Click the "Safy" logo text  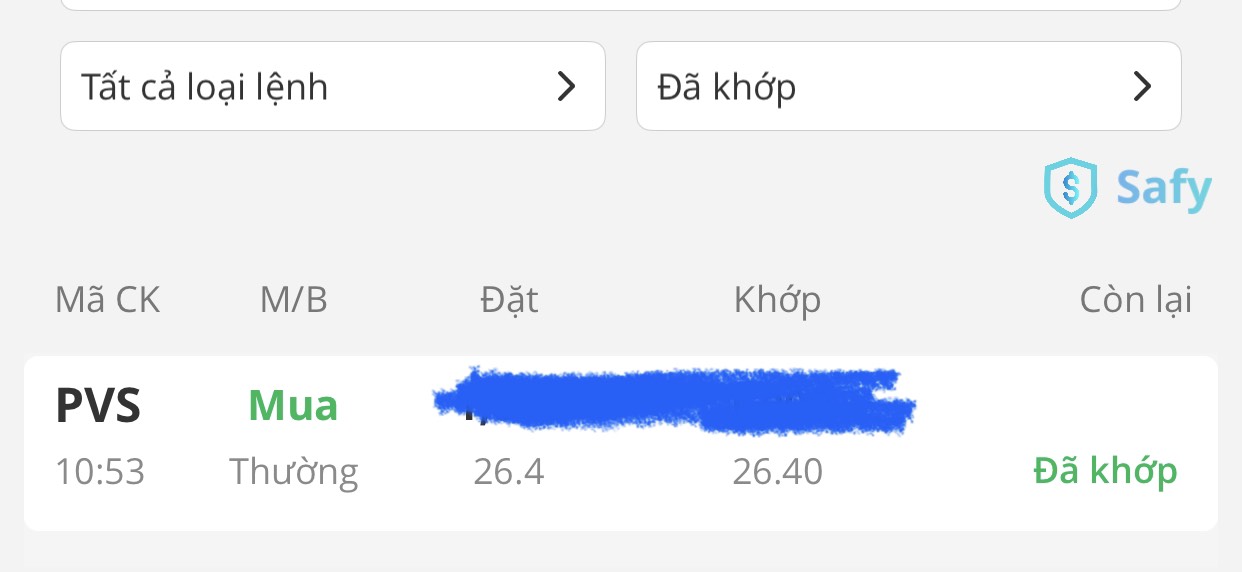[1164, 188]
